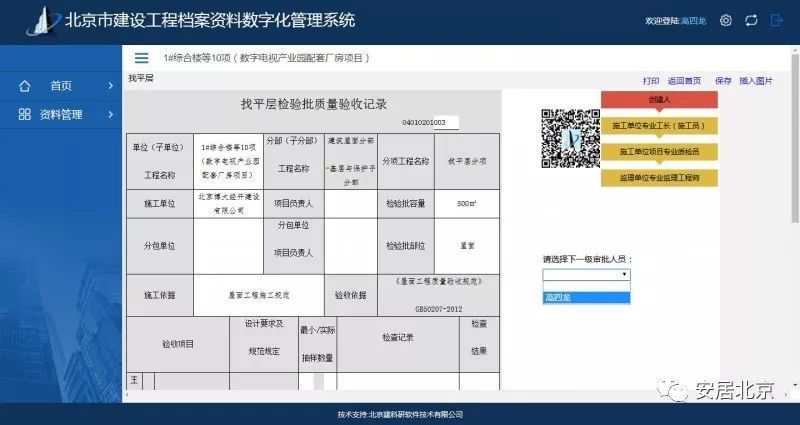Click the 打印 print link

(651, 80)
